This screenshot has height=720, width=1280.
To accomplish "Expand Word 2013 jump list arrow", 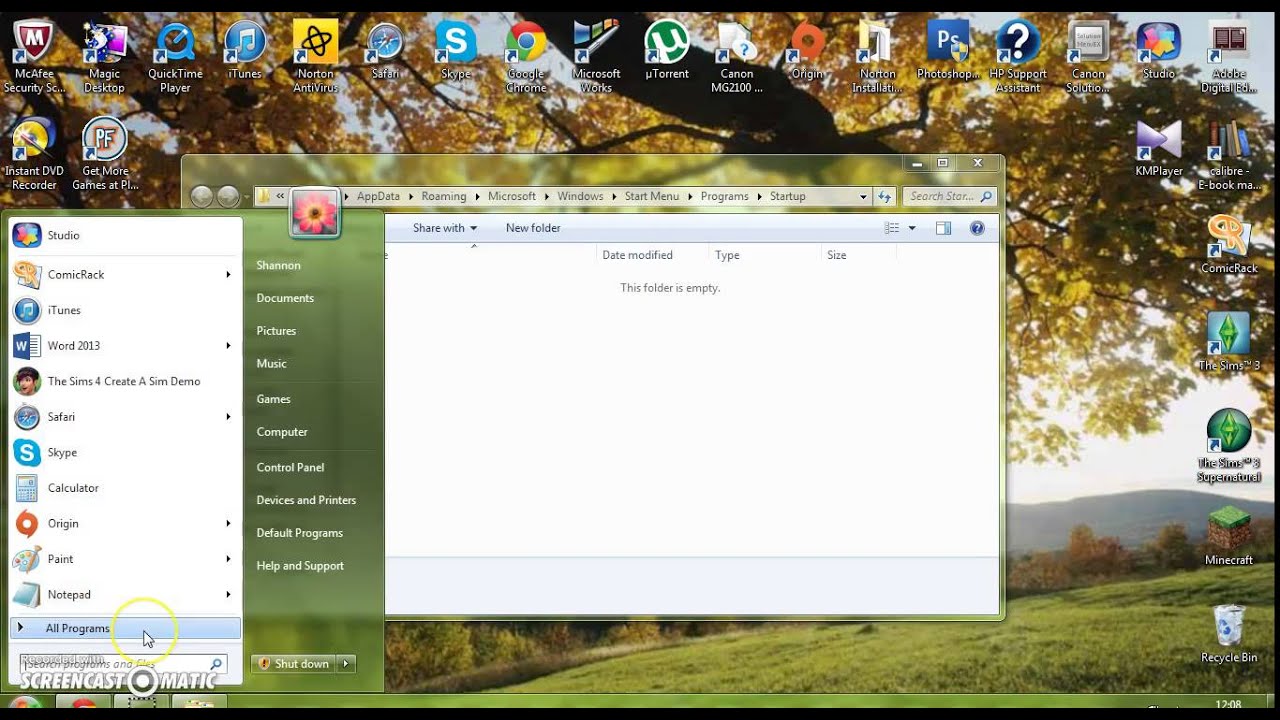I will click(228, 345).
